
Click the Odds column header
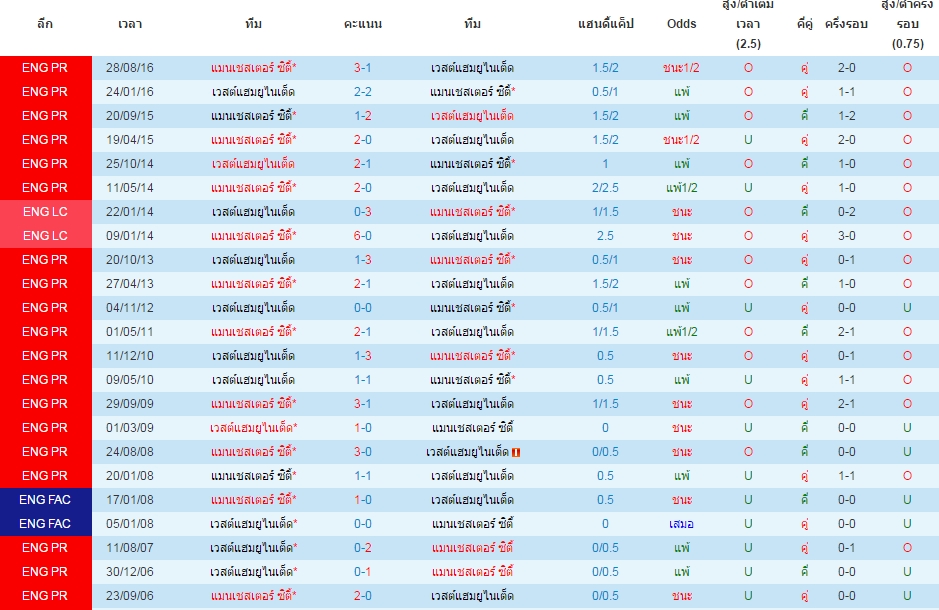pos(681,24)
